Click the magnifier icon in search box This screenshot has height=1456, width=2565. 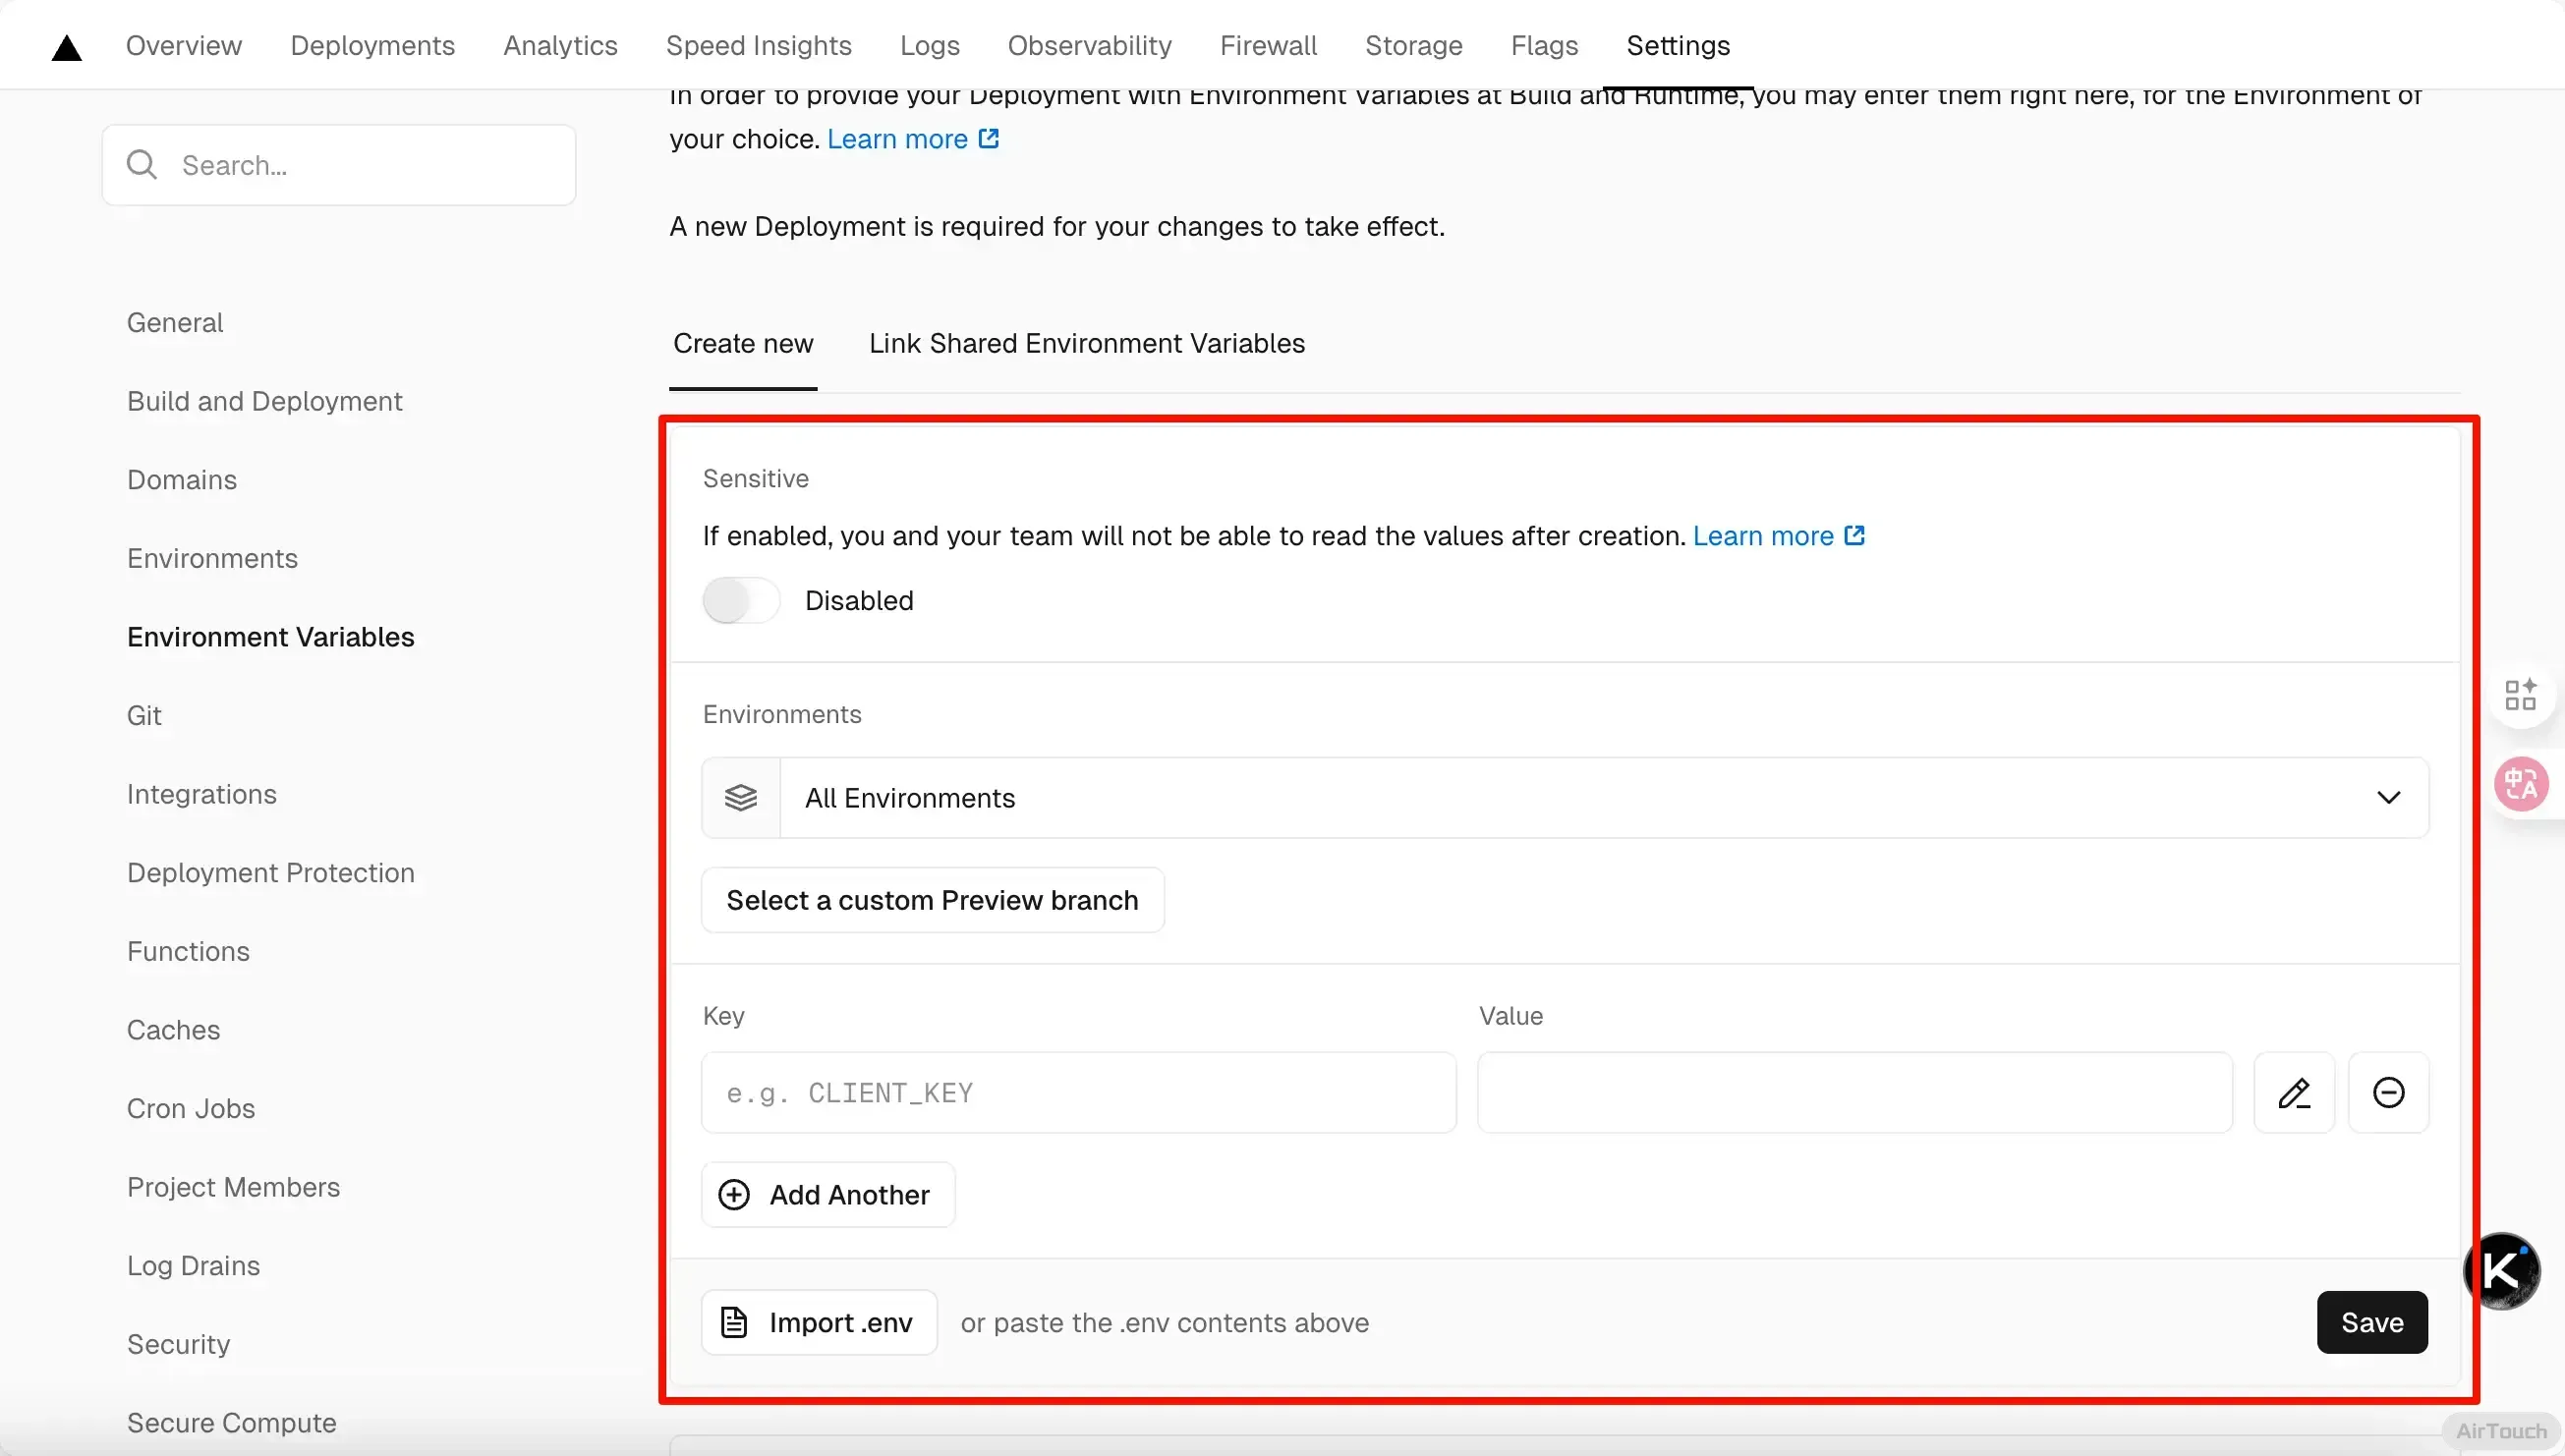pos(142,165)
